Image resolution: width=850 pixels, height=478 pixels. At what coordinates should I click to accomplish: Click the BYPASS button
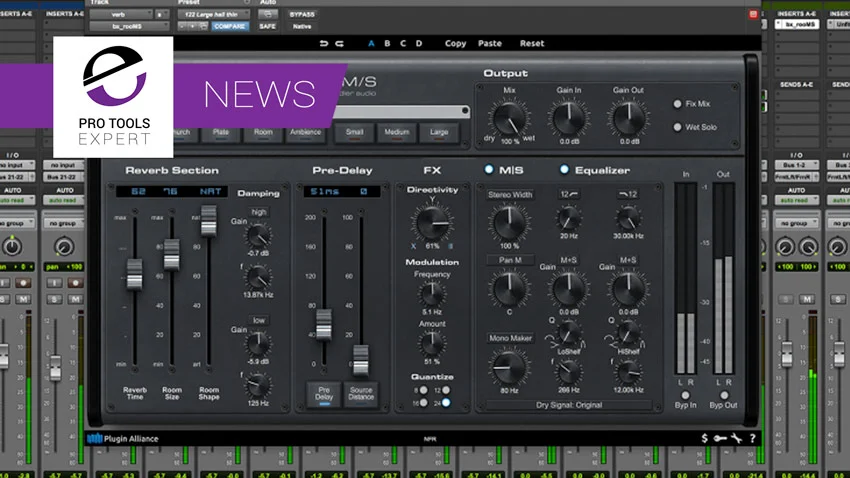(x=302, y=15)
